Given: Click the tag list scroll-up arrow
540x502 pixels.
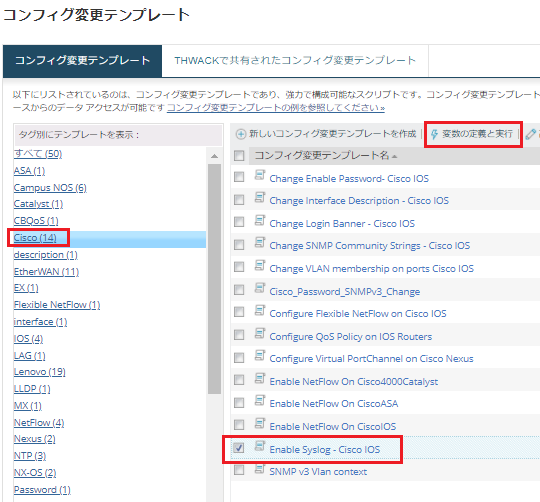Looking at the screenshot, I should tap(214, 156).
